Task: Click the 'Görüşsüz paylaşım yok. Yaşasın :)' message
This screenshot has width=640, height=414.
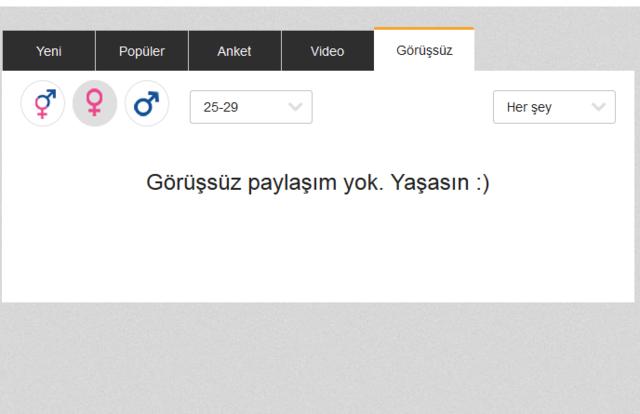Action: (318, 183)
